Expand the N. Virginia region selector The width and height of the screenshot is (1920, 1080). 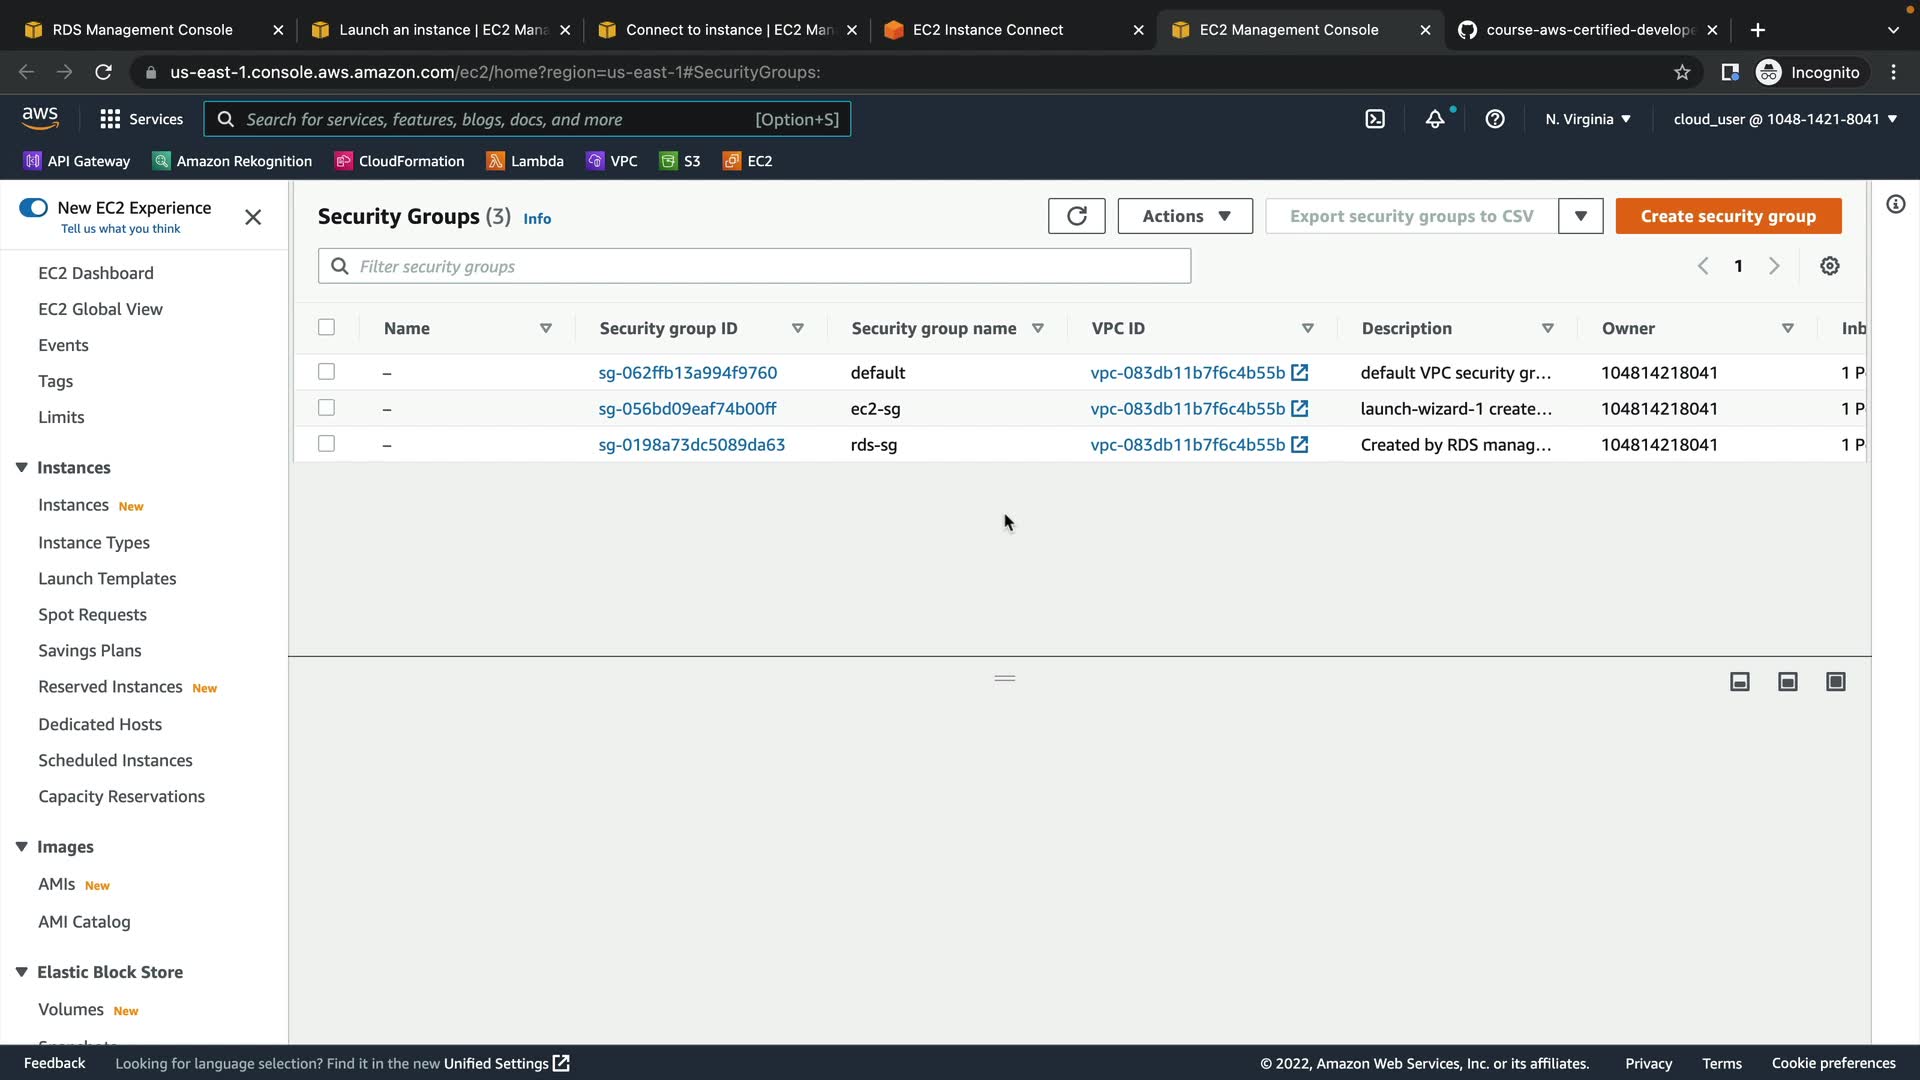point(1587,119)
